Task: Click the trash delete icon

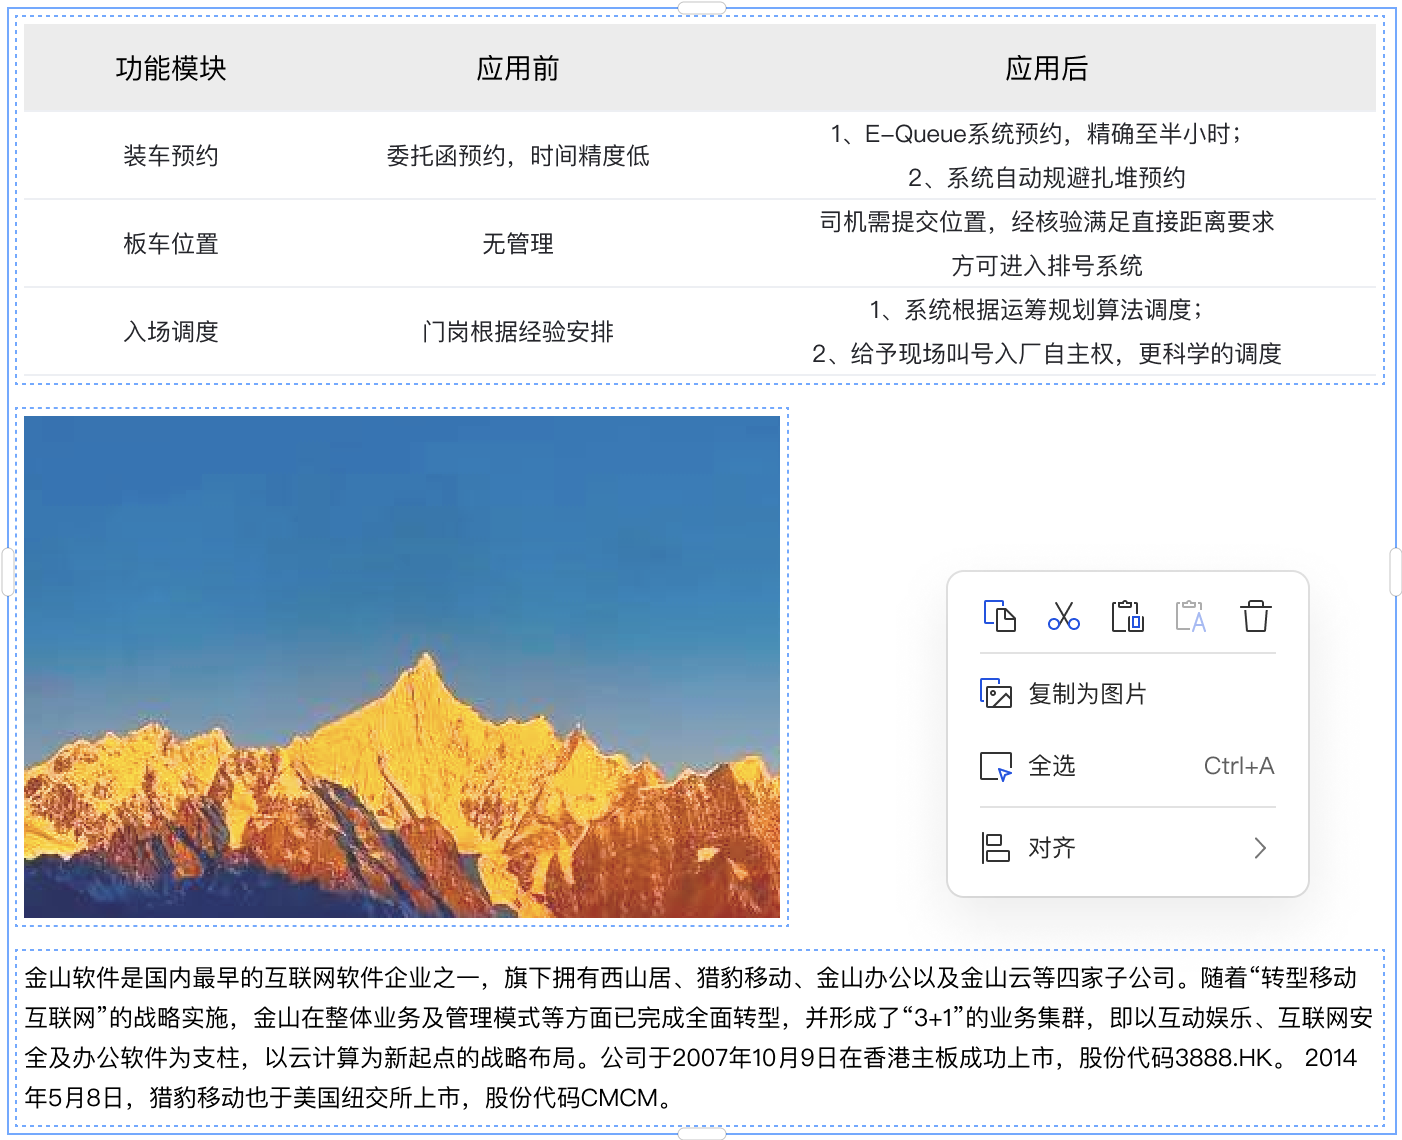Action: click(x=1255, y=616)
